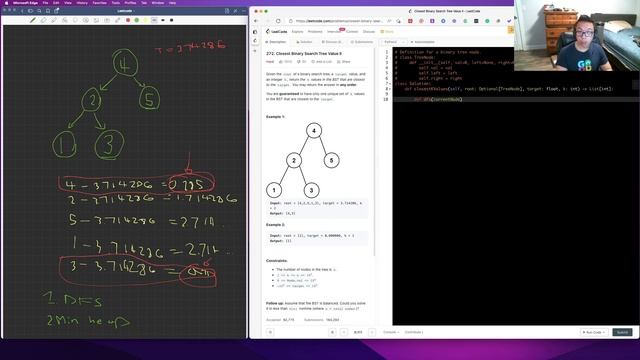Click the Edge address bar URL
The image size is (640, 360).
[x=339, y=21]
